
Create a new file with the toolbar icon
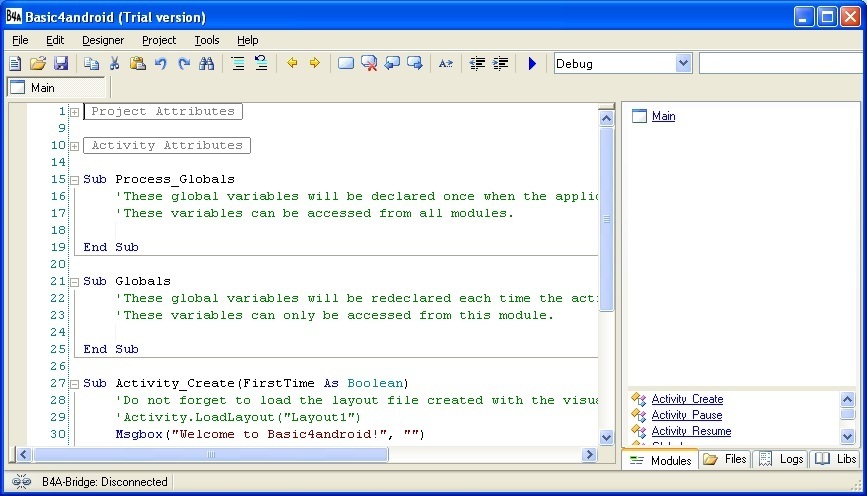(15, 64)
